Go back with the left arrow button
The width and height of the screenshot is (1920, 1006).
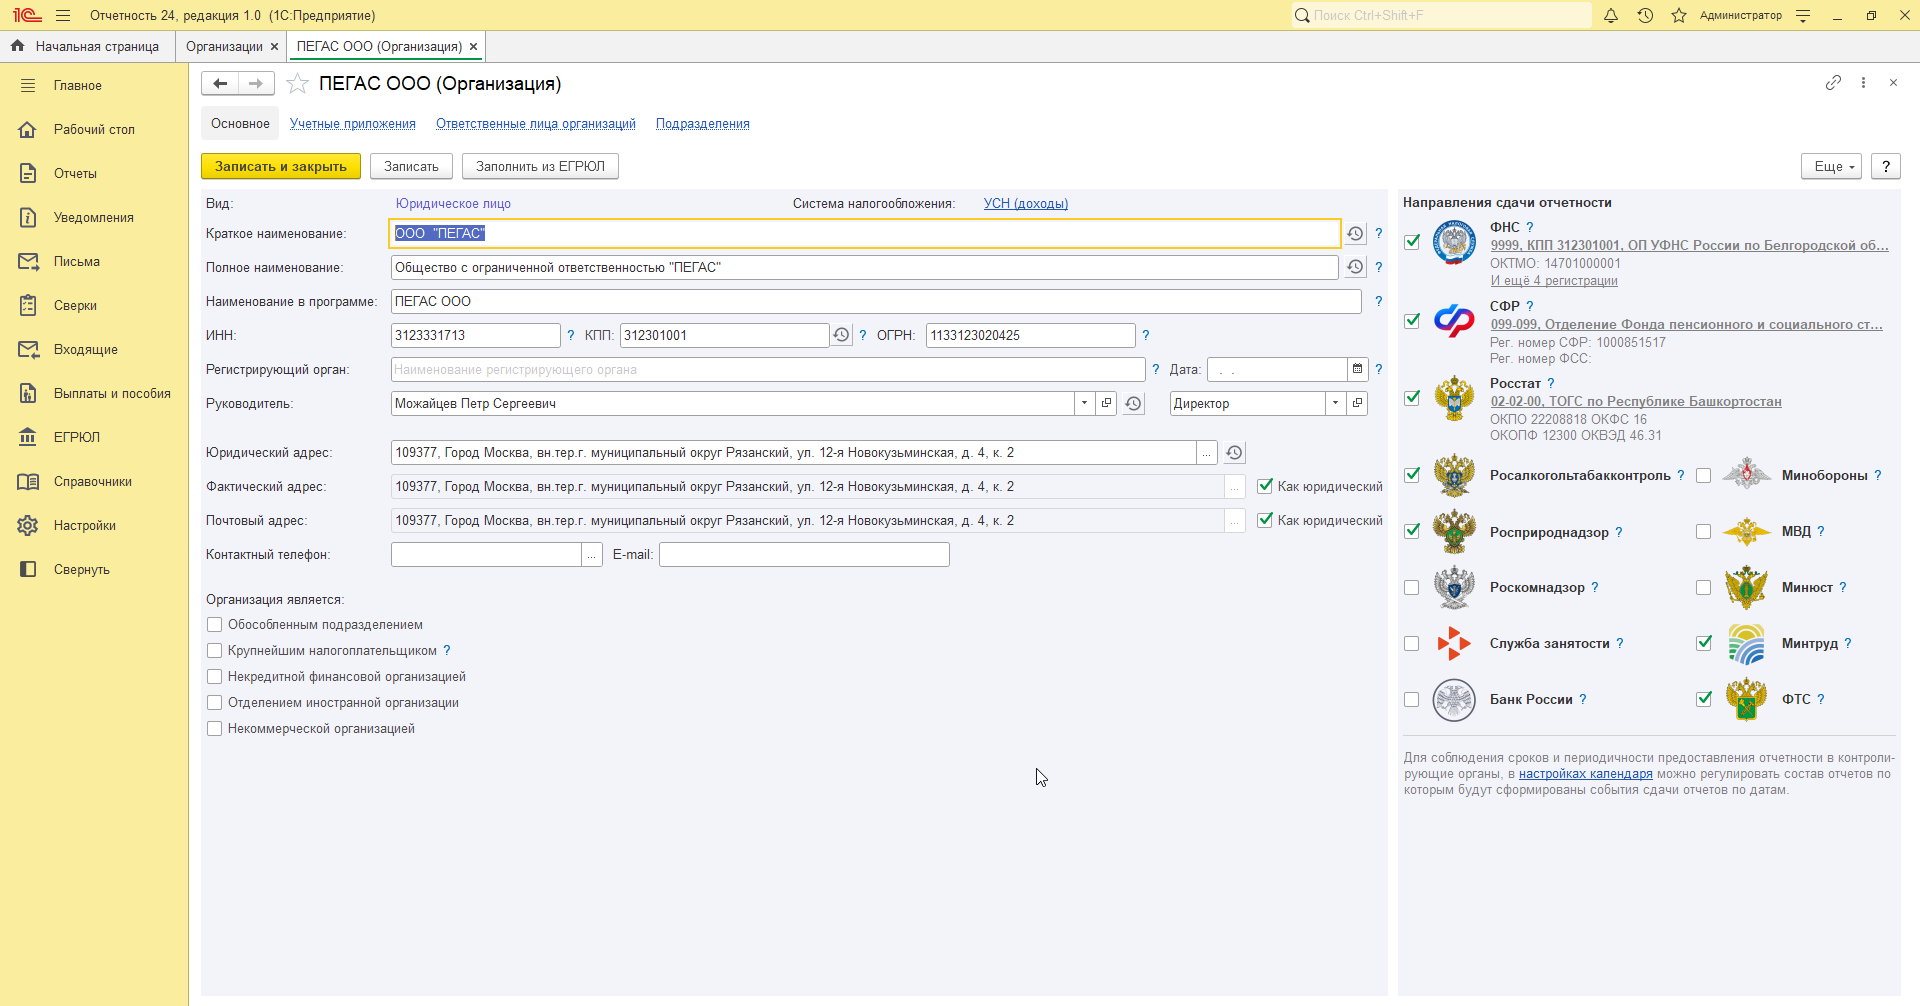[220, 84]
